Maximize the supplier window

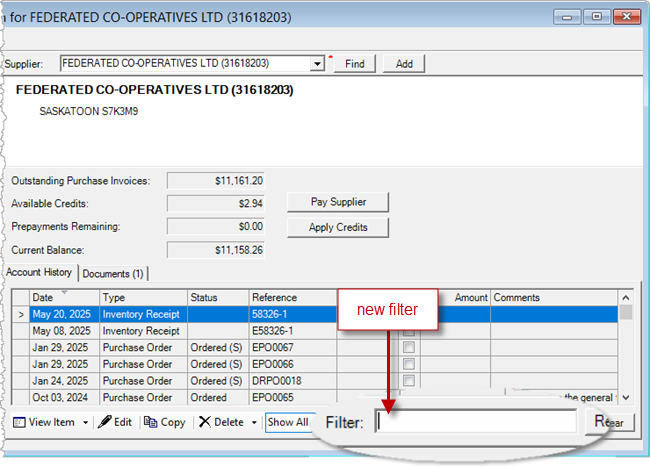tap(597, 17)
